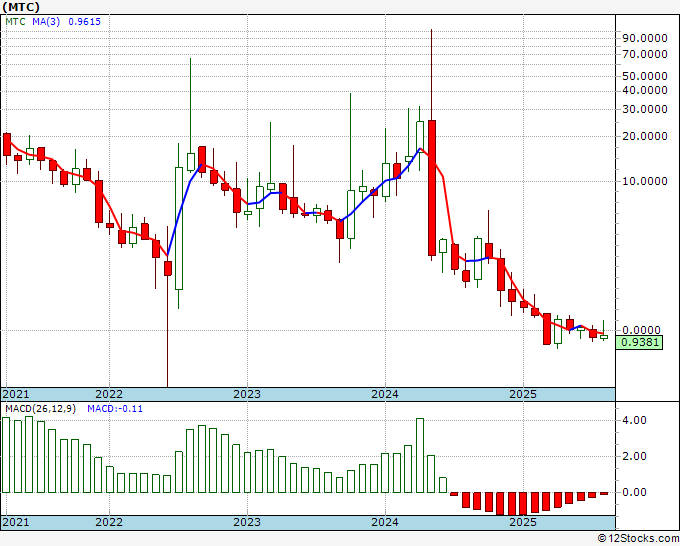The image size is (680, 546).
Task: Click 2023 on the MACD panel time axis
Action: tap(247, 522)
